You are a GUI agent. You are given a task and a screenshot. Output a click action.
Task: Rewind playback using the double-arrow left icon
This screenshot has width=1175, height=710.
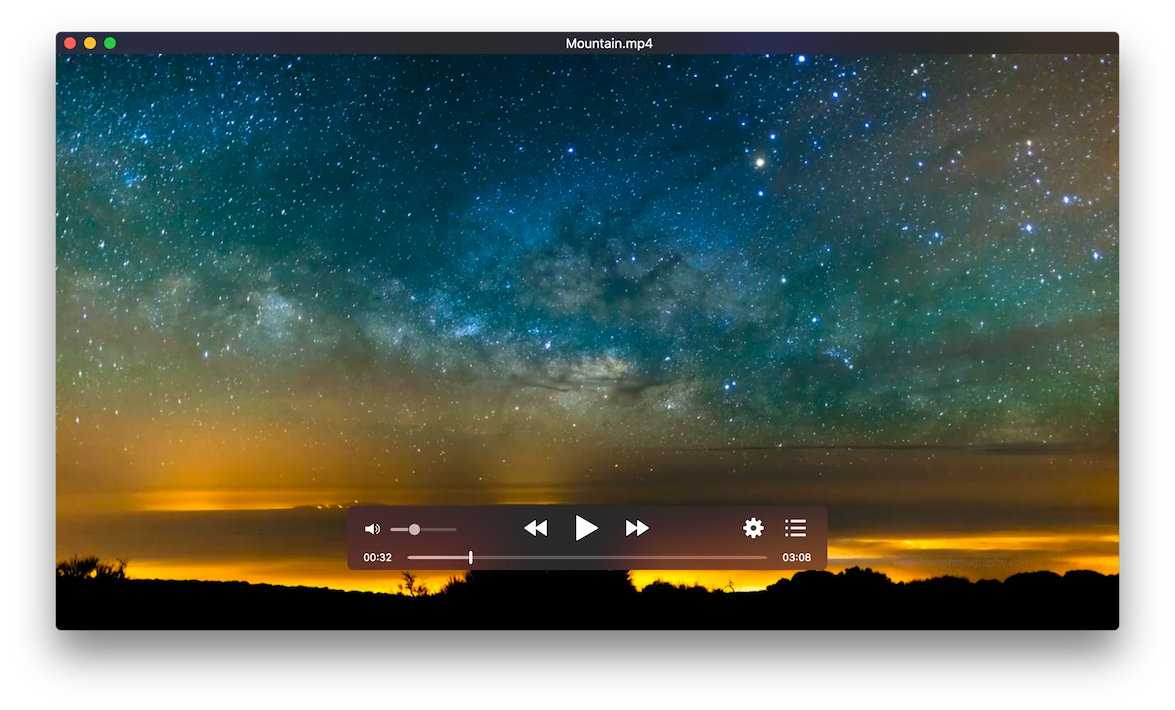(x=536, y=528)
